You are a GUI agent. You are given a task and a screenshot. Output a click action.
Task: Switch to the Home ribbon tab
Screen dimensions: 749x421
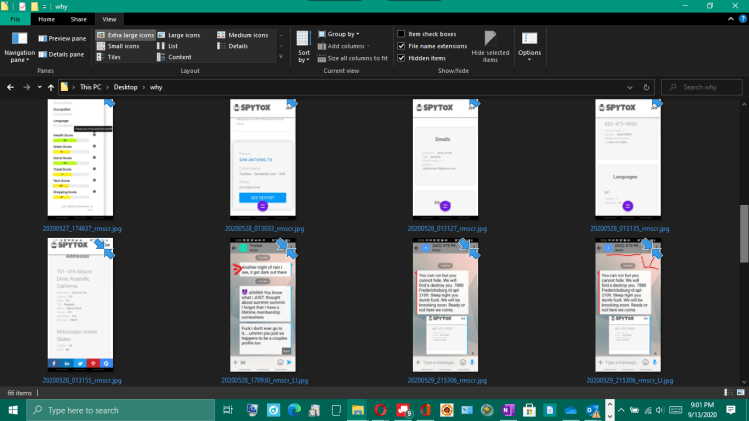(x=47, y=19)
